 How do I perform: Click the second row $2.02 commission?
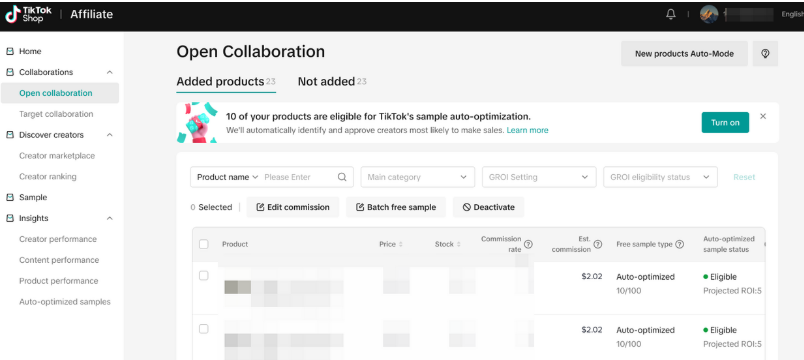(592, 330)
